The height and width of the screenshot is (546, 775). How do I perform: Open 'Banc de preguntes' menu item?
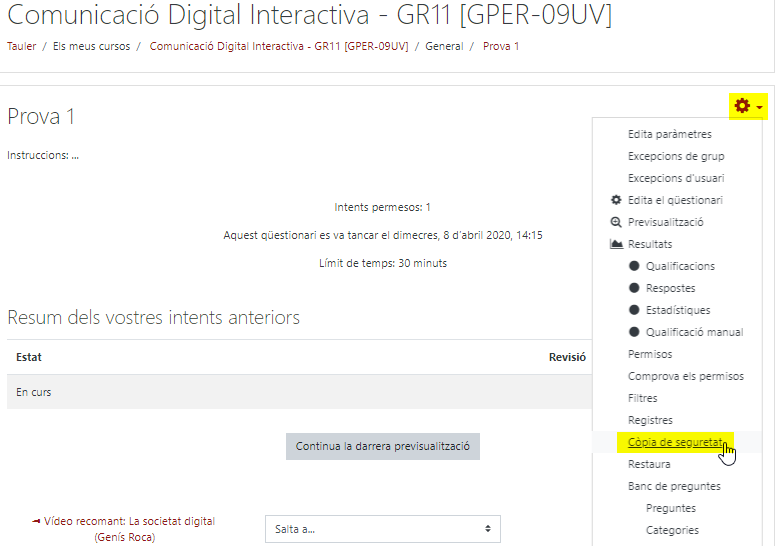pos(674,486)
